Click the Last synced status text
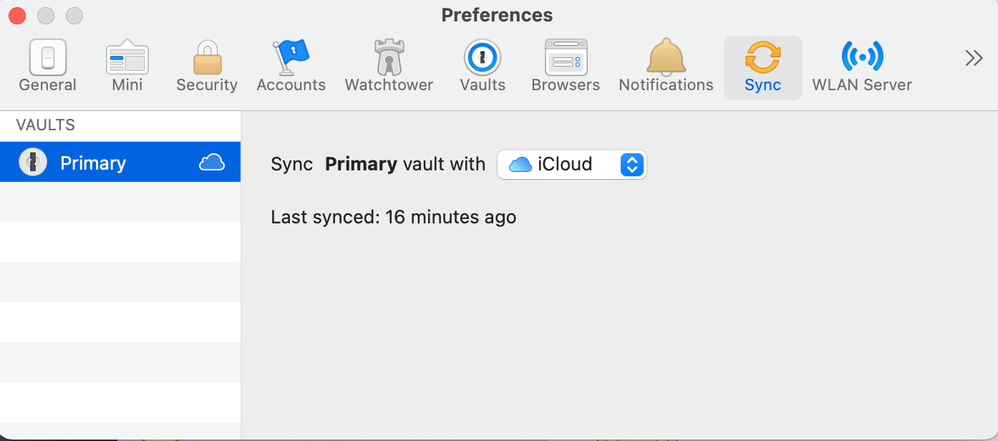The image size is (998, 441). tap(393, 218)
